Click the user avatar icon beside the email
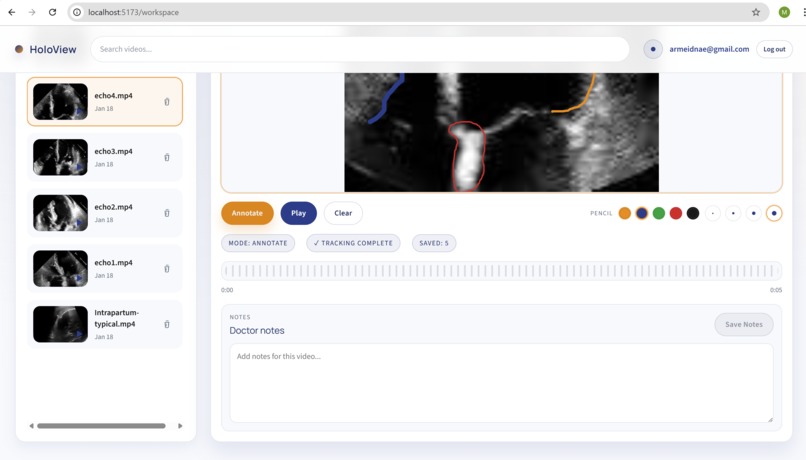This screenshot has width=806, height=460. click(x=653, y=49)
